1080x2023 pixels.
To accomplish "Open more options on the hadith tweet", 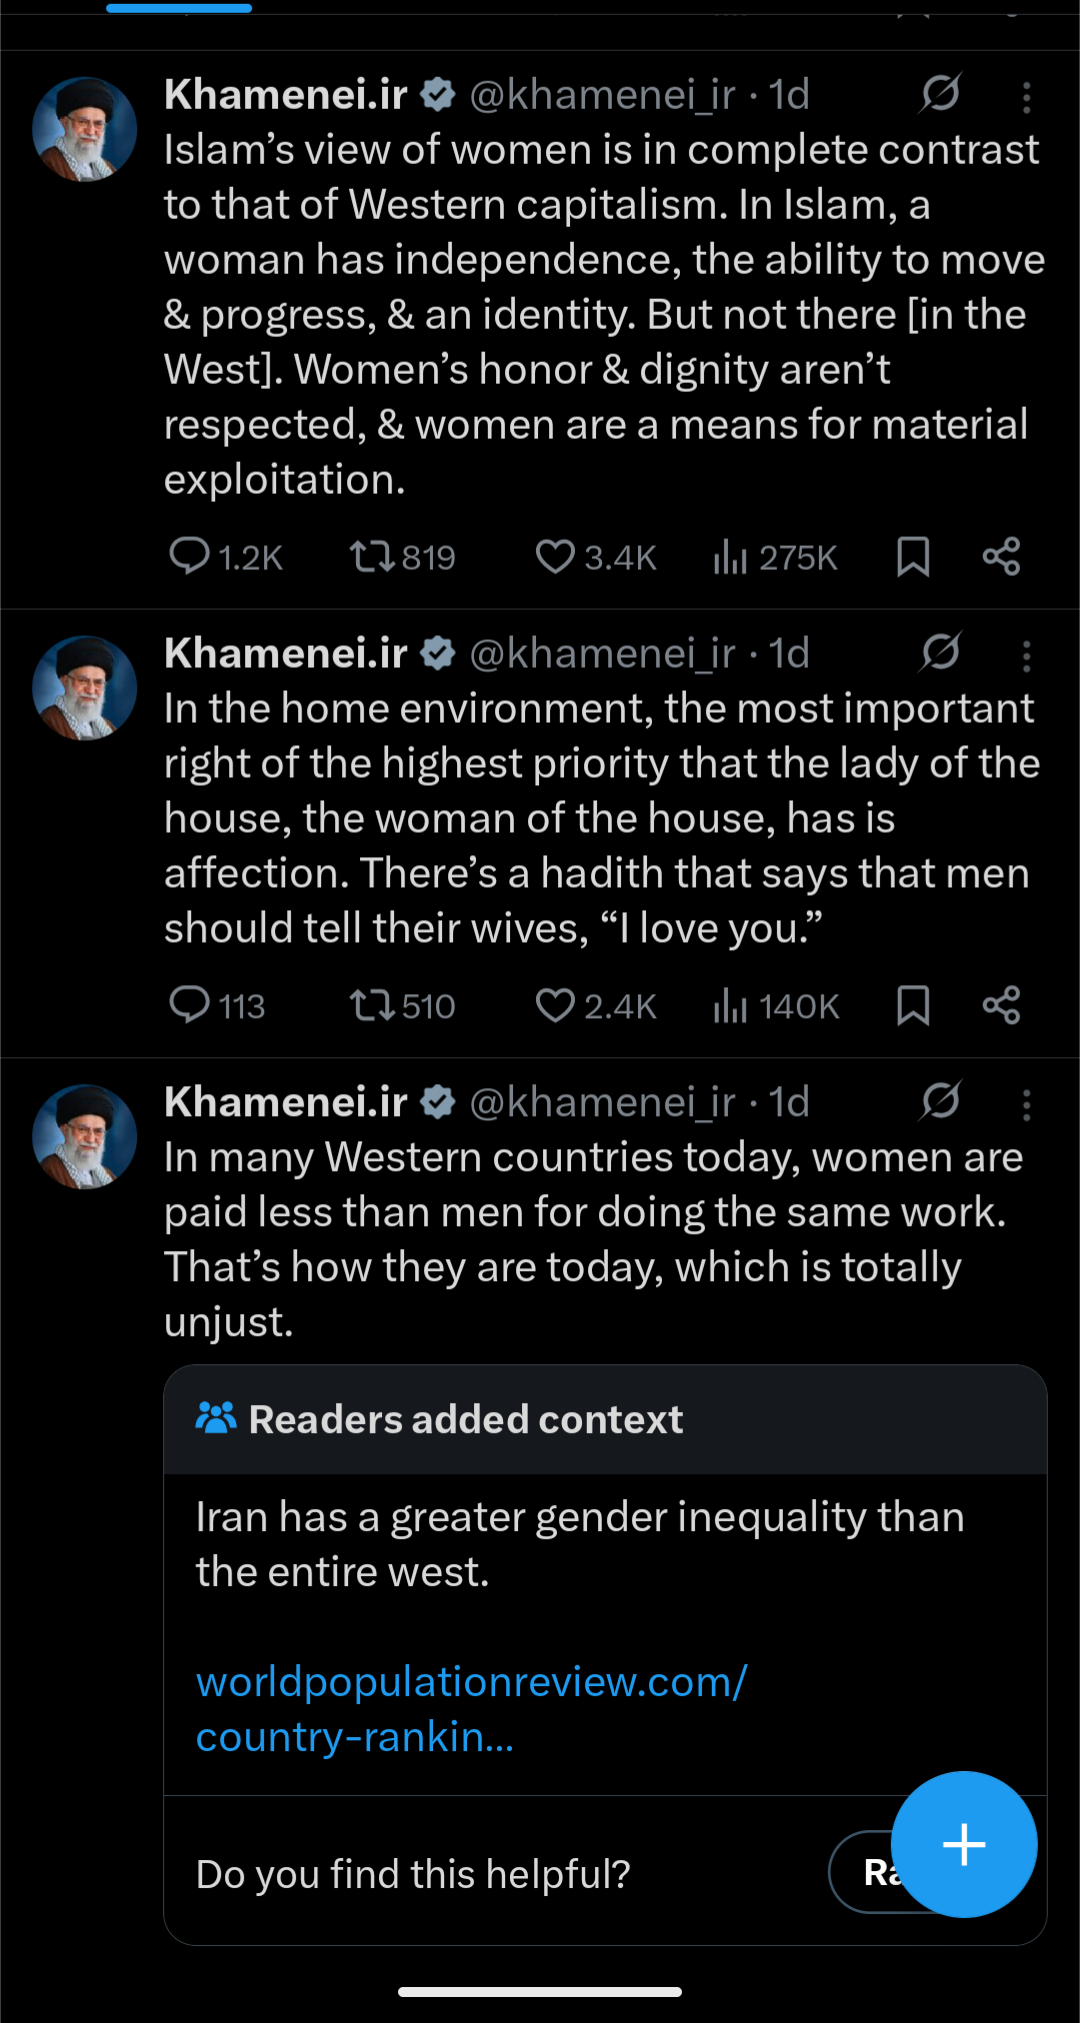I will [x=1026, y=656].
